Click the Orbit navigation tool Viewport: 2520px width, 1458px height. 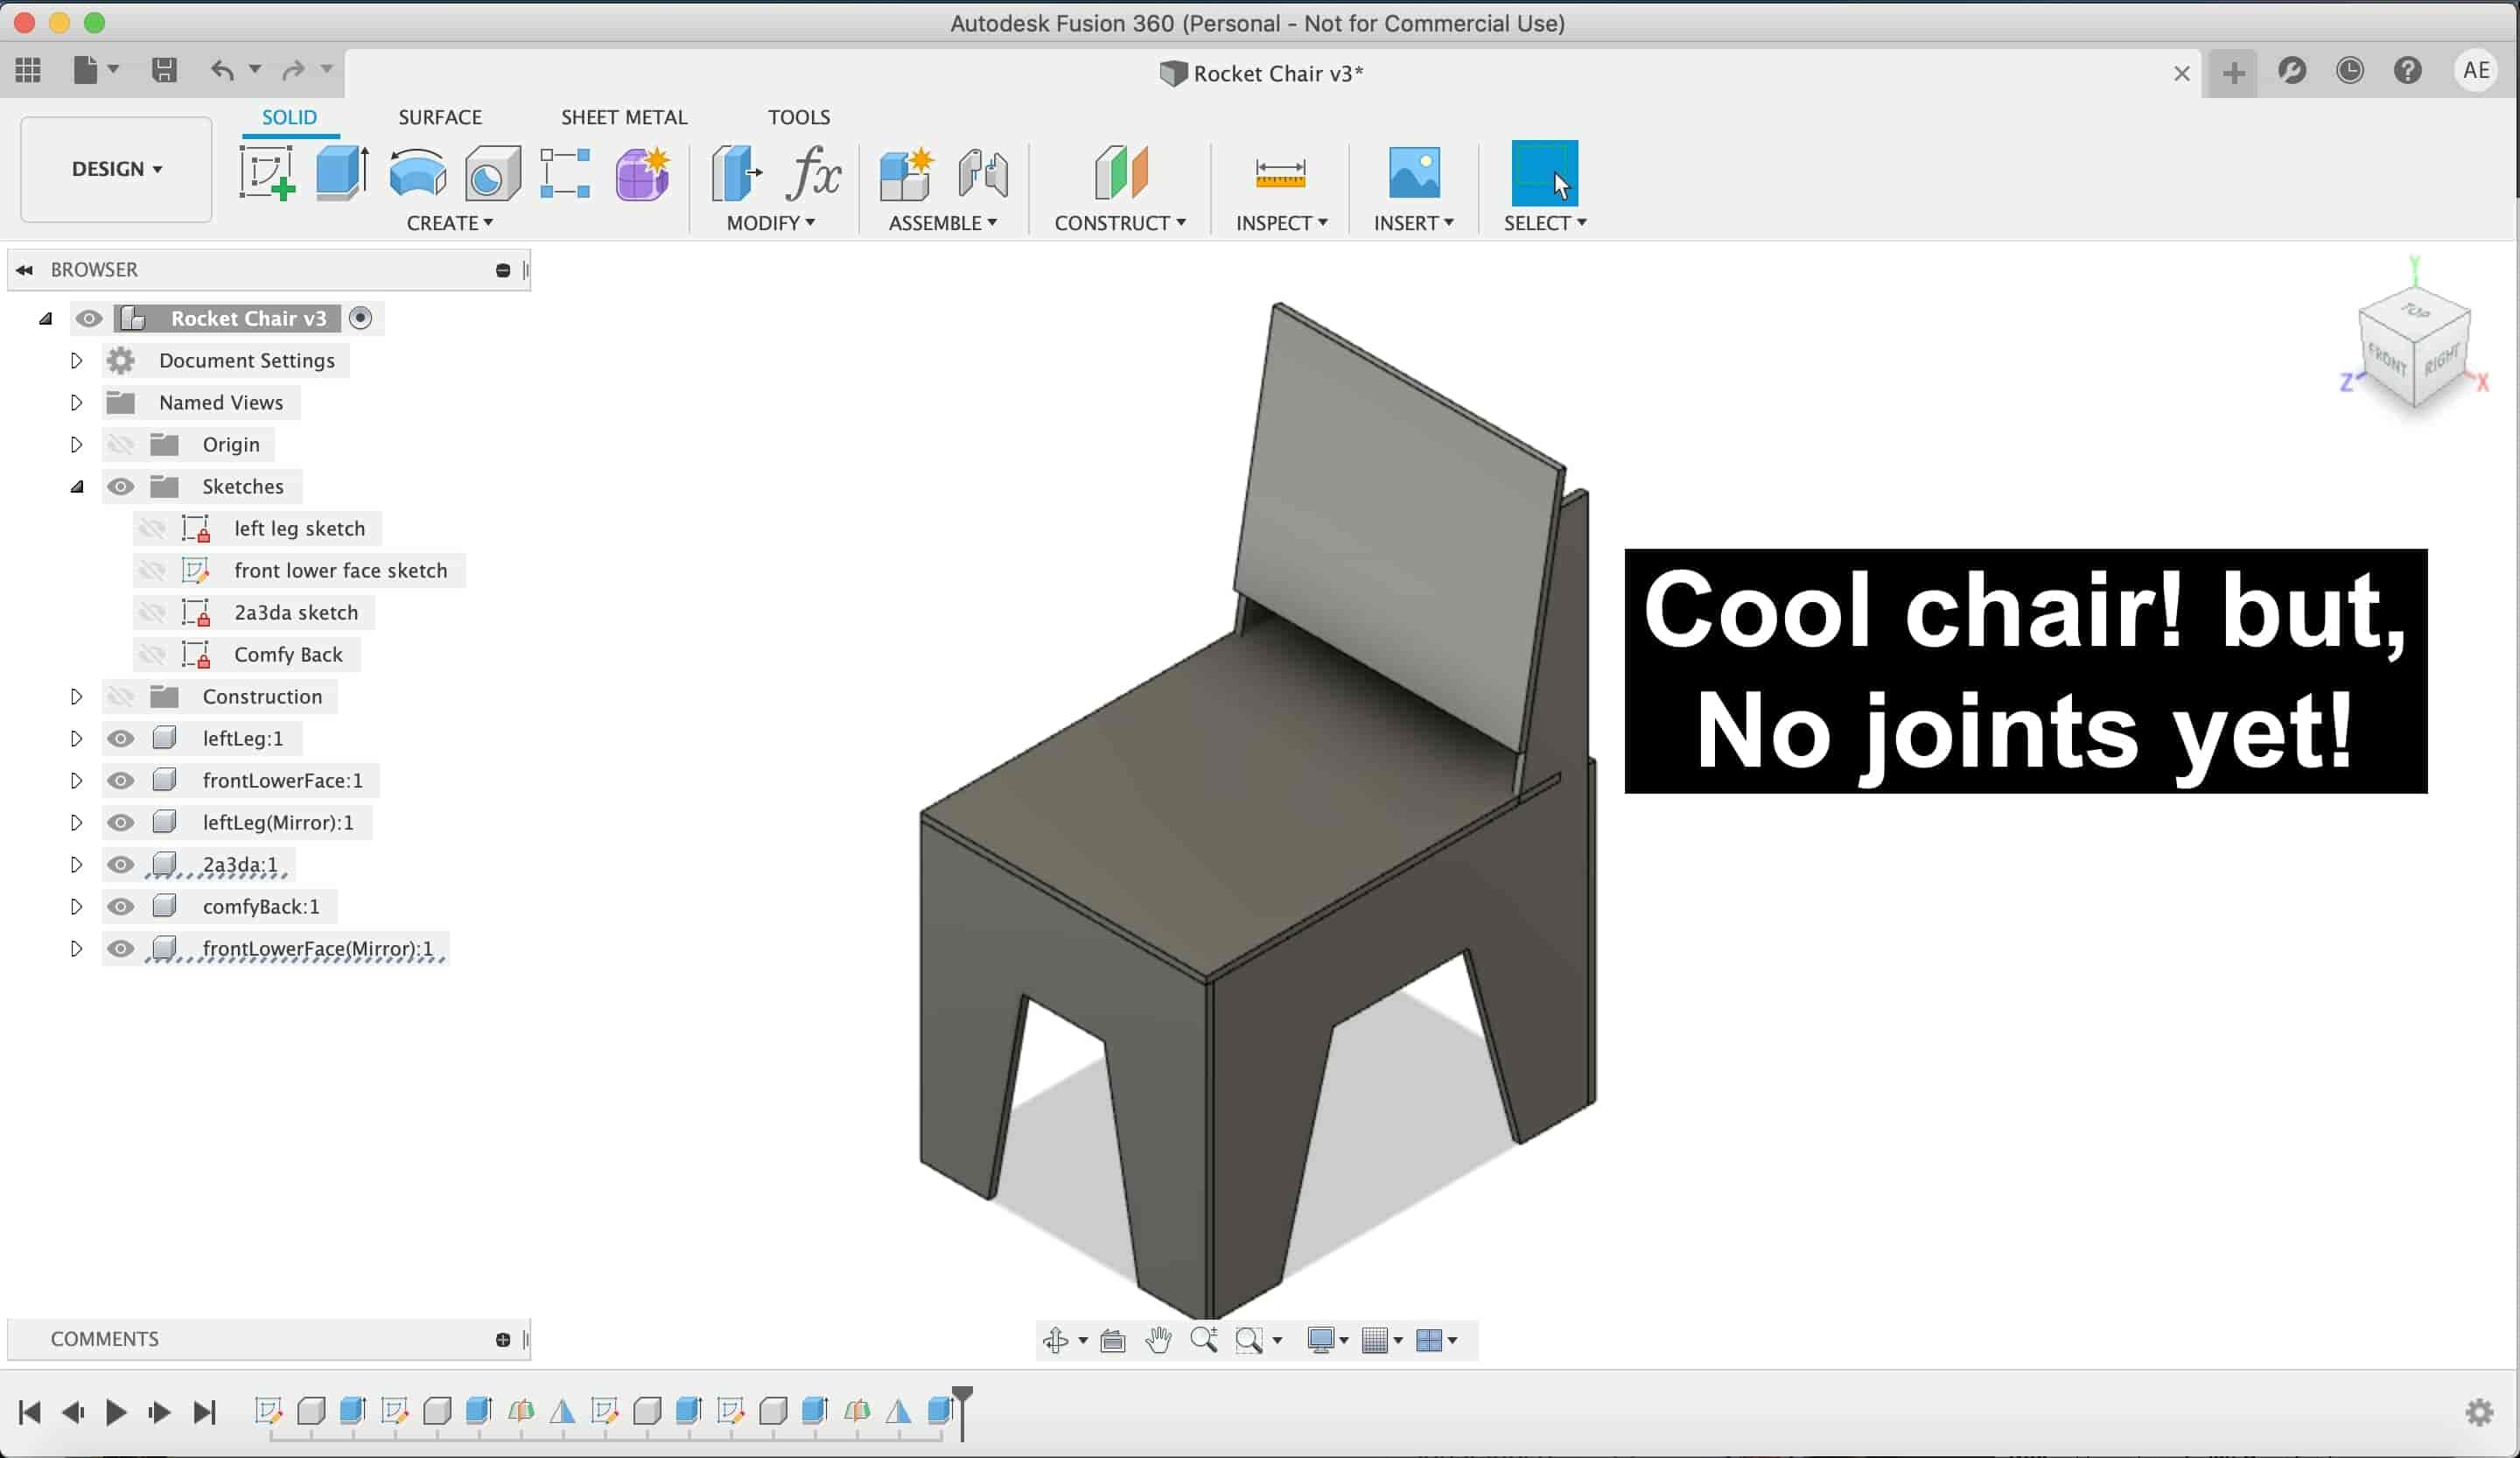1056,1340
